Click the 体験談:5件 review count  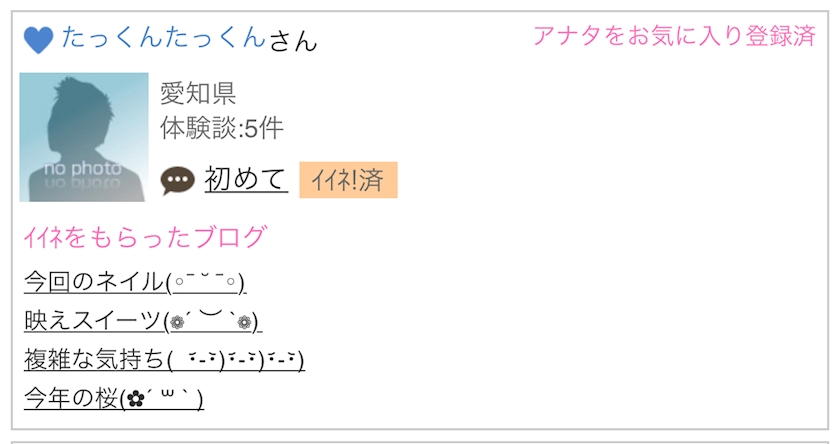tap(222, 128)
